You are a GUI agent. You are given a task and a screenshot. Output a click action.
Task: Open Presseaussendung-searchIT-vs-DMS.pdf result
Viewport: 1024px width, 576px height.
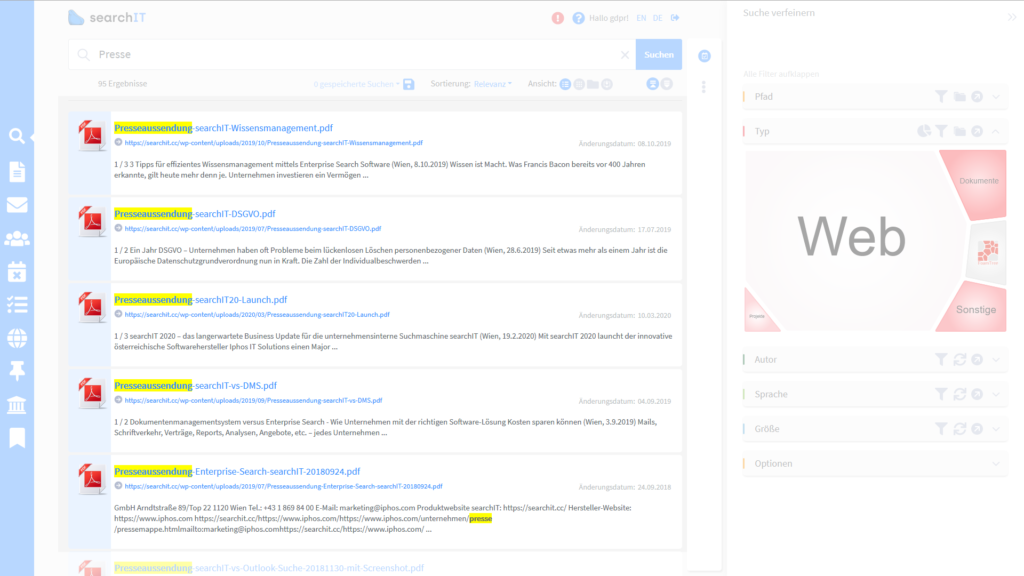(x=195, y=385)
